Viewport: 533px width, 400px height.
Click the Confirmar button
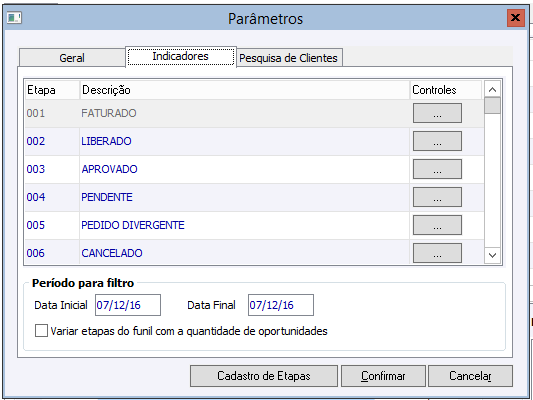pyautogui.click(x=383, y=376)
